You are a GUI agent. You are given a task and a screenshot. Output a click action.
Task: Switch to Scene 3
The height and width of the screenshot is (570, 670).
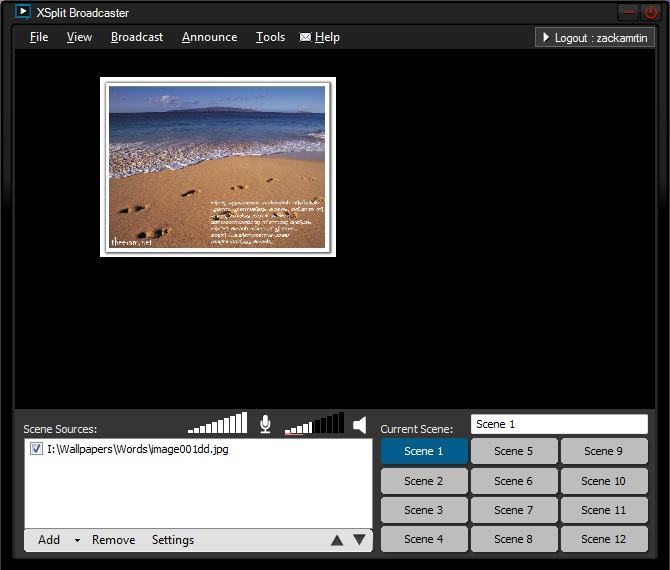point(424,510)
